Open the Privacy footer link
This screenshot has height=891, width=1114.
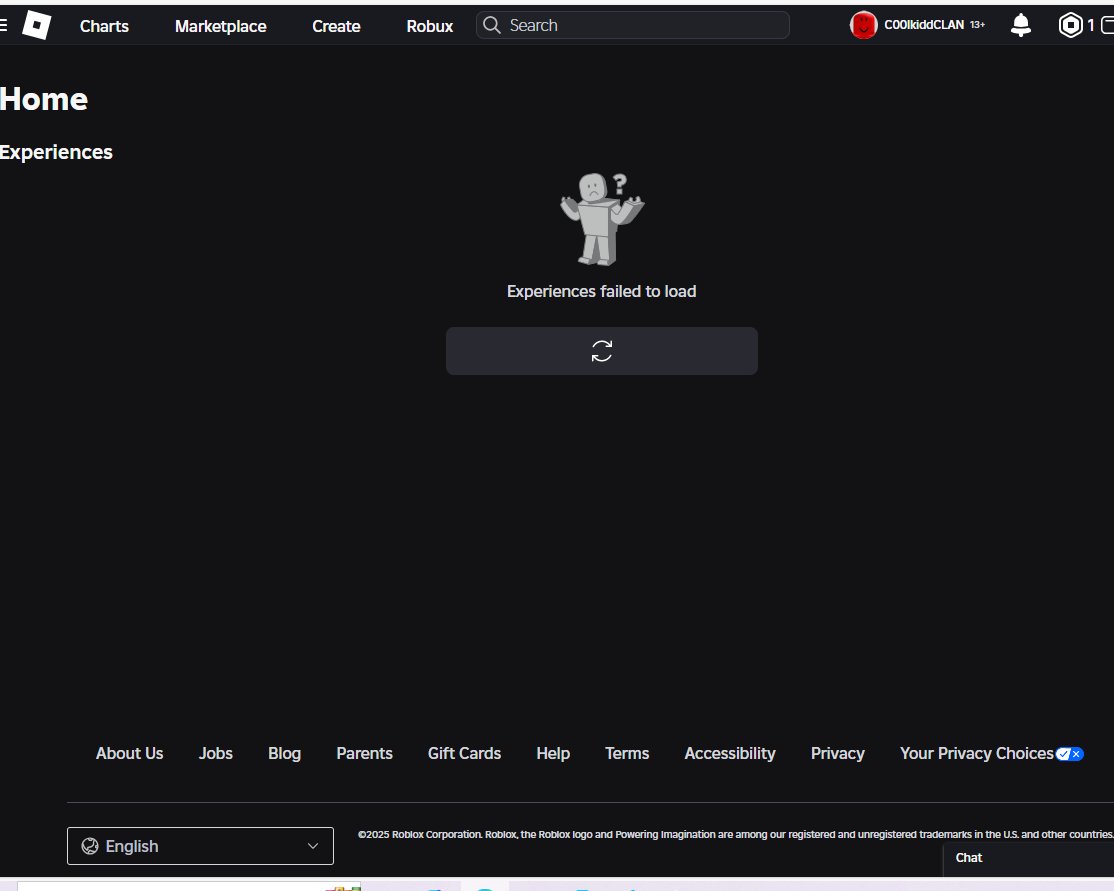point(838,753)
